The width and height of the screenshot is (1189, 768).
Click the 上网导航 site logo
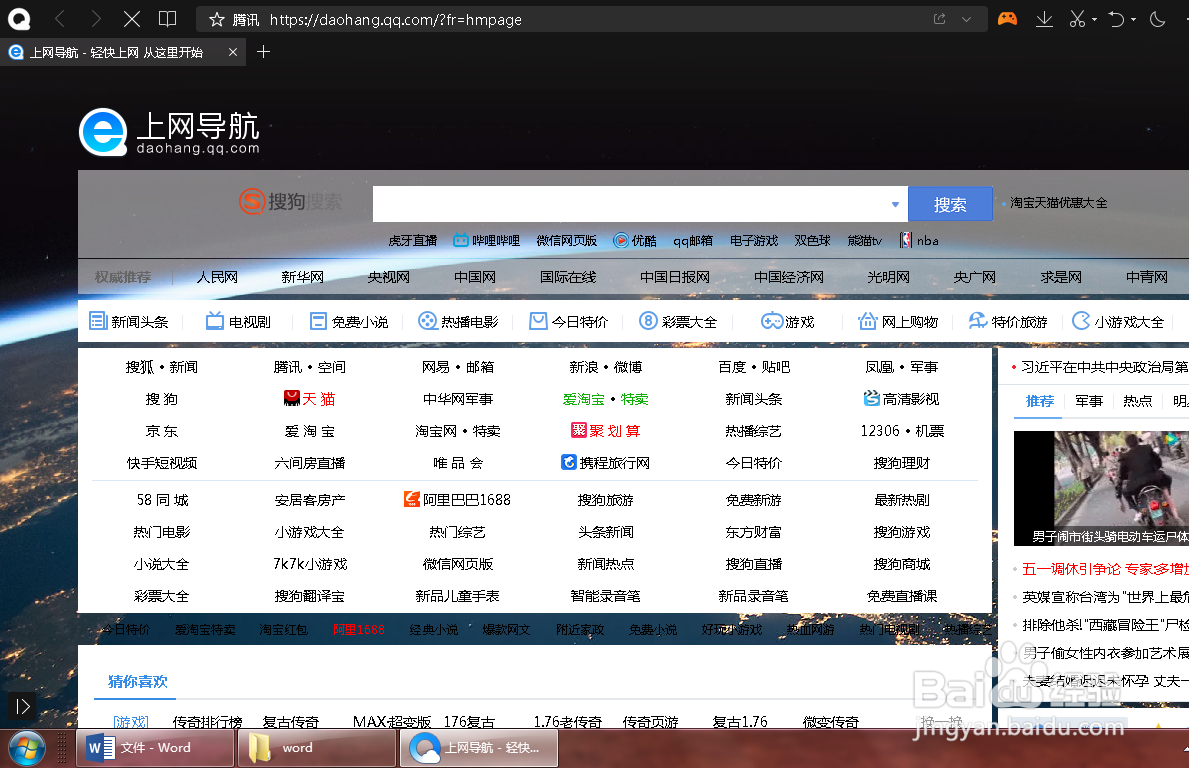click(x=169, y=133)
